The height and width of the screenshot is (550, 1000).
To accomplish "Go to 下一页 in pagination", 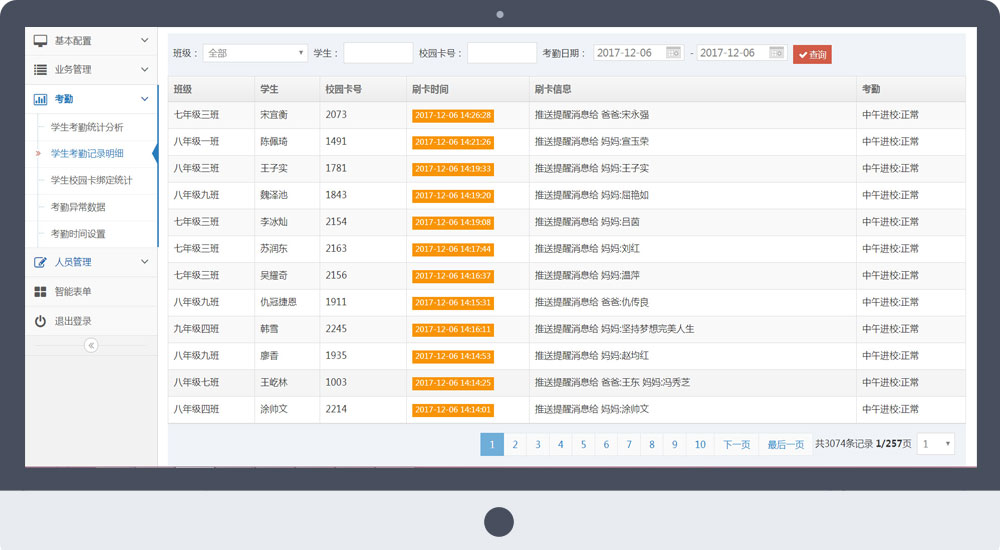I will tap(736, 445).
